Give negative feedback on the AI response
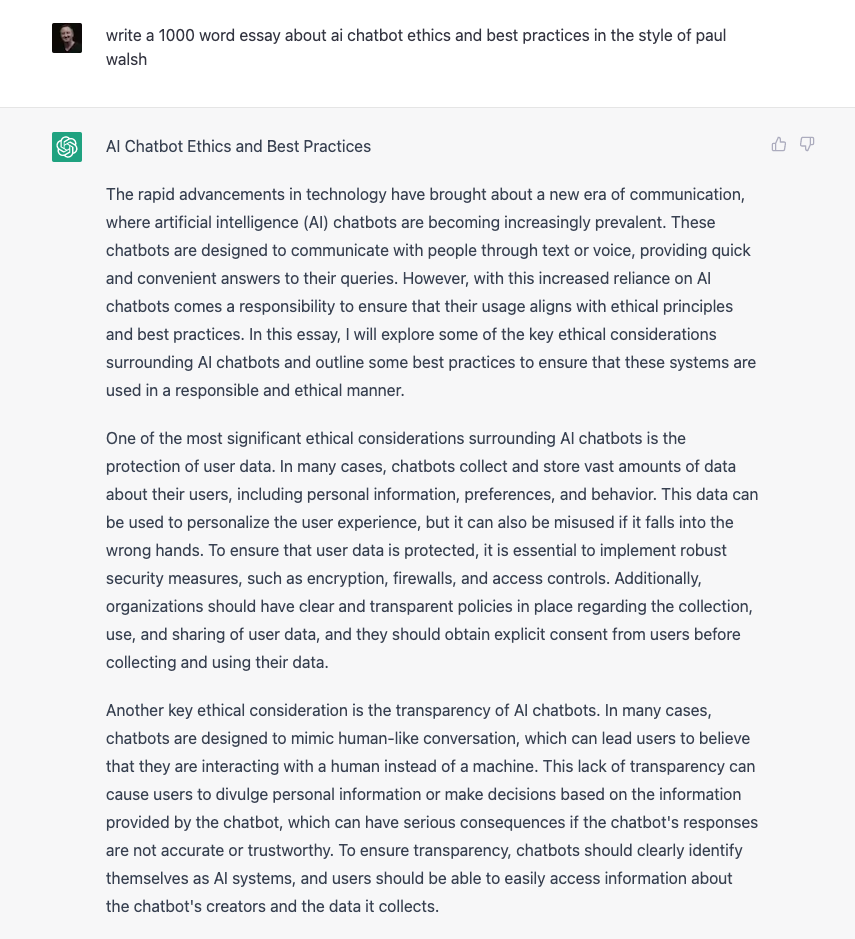Image resolution: width=855 pixels, height=939 pixels. coord(807,144)
